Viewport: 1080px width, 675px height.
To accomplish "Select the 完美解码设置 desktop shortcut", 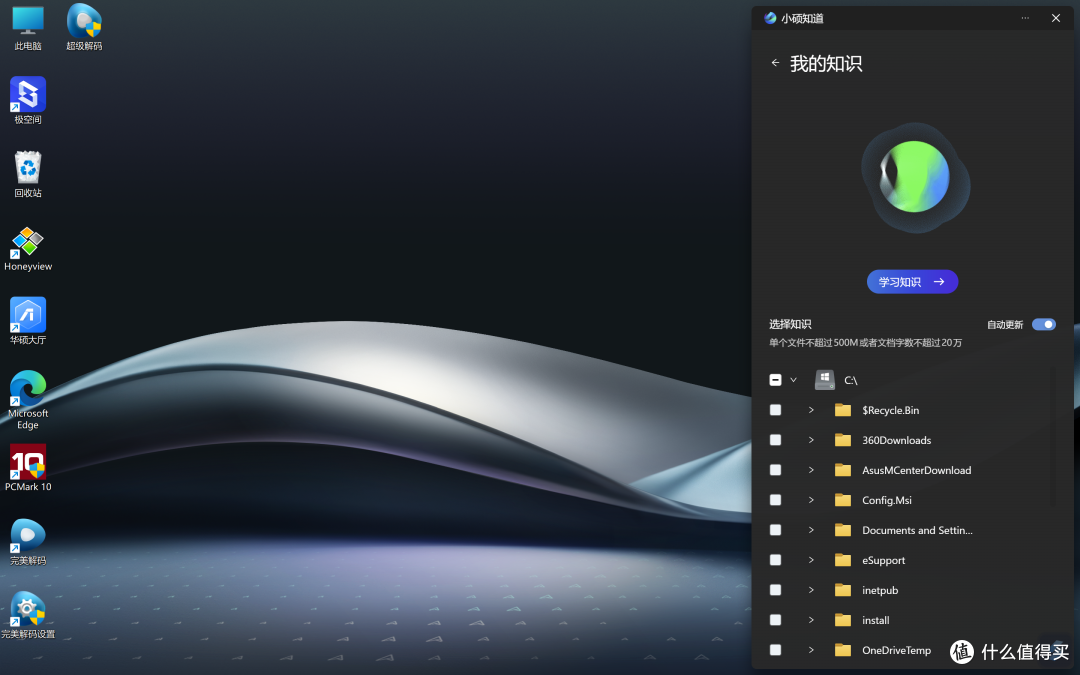I will [28, 615].
